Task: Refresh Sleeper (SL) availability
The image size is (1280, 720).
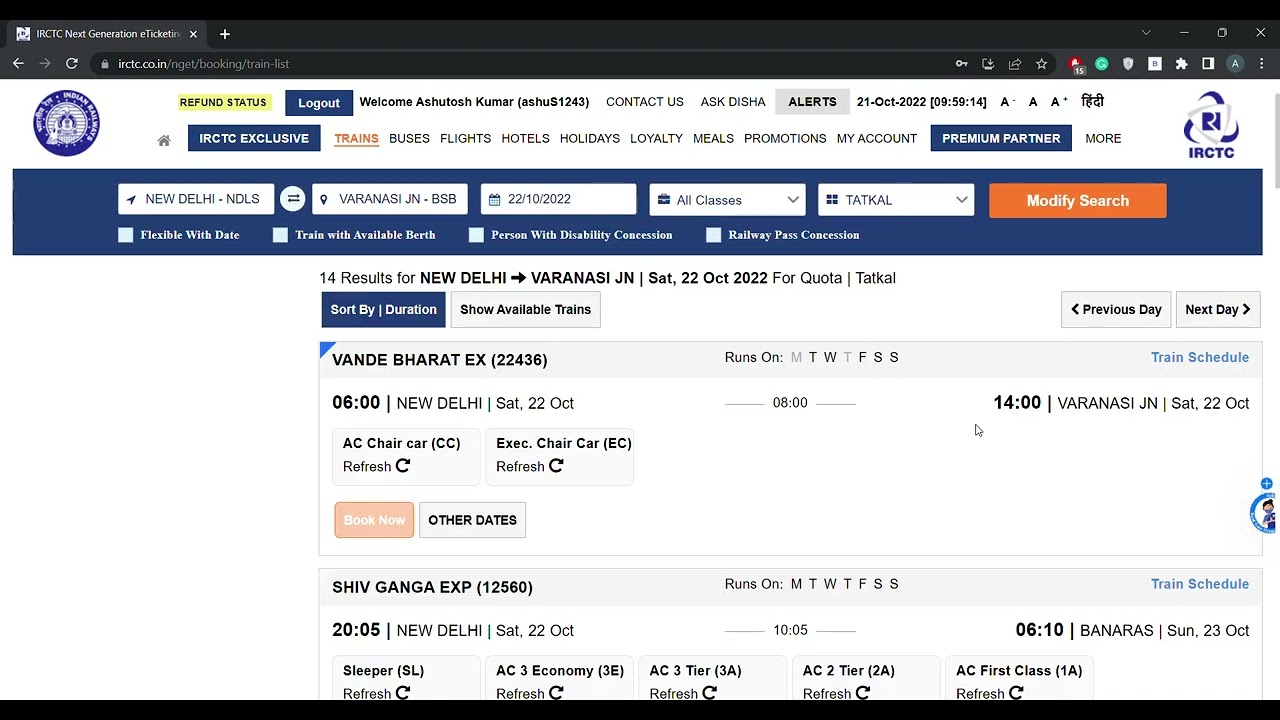Action: [x=403, y=693]
